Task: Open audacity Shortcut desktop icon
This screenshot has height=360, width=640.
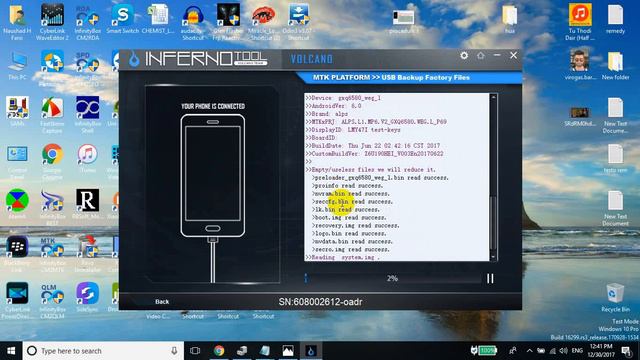Action: (193, 22)
